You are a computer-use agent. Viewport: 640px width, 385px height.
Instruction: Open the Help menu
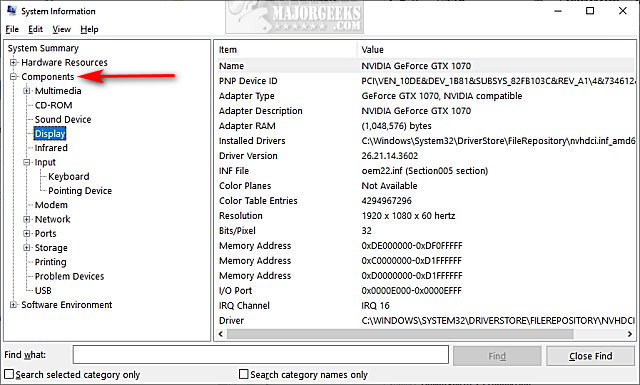pos(89,29)
